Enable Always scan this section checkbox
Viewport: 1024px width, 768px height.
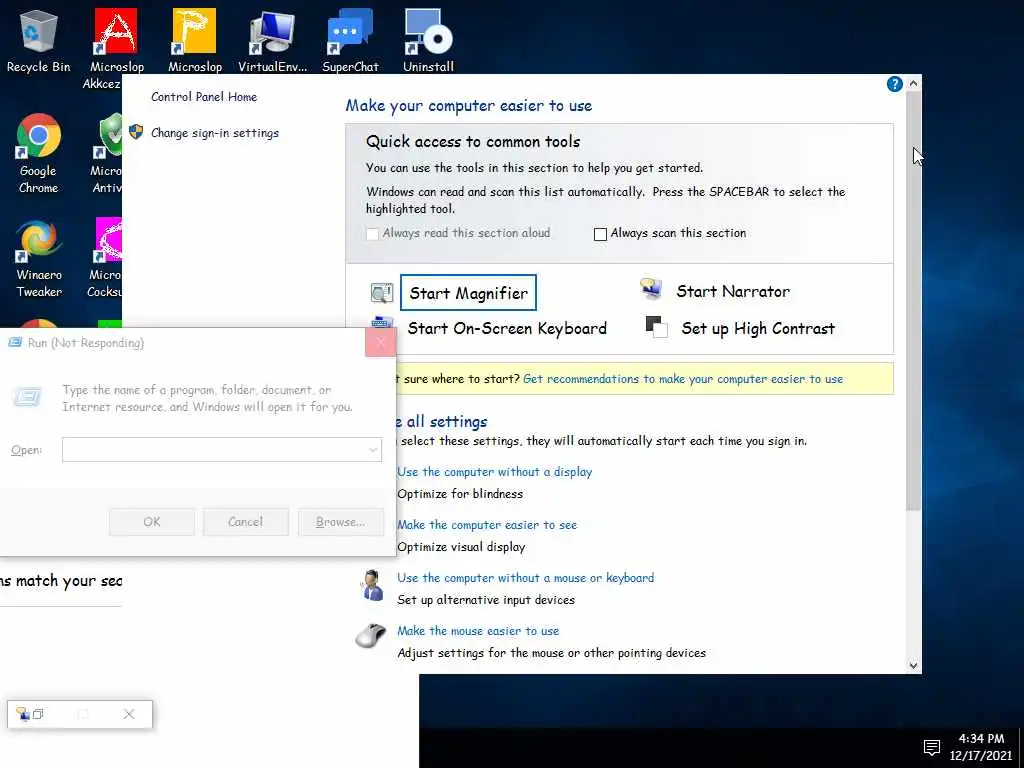pyautogui.click(x=600, y=234)
